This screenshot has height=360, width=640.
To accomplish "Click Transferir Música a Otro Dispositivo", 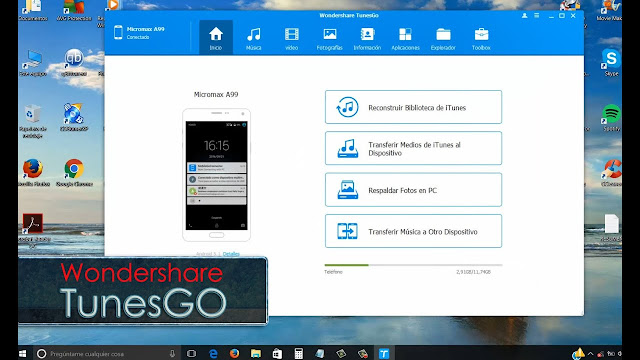I will (413, 231).
